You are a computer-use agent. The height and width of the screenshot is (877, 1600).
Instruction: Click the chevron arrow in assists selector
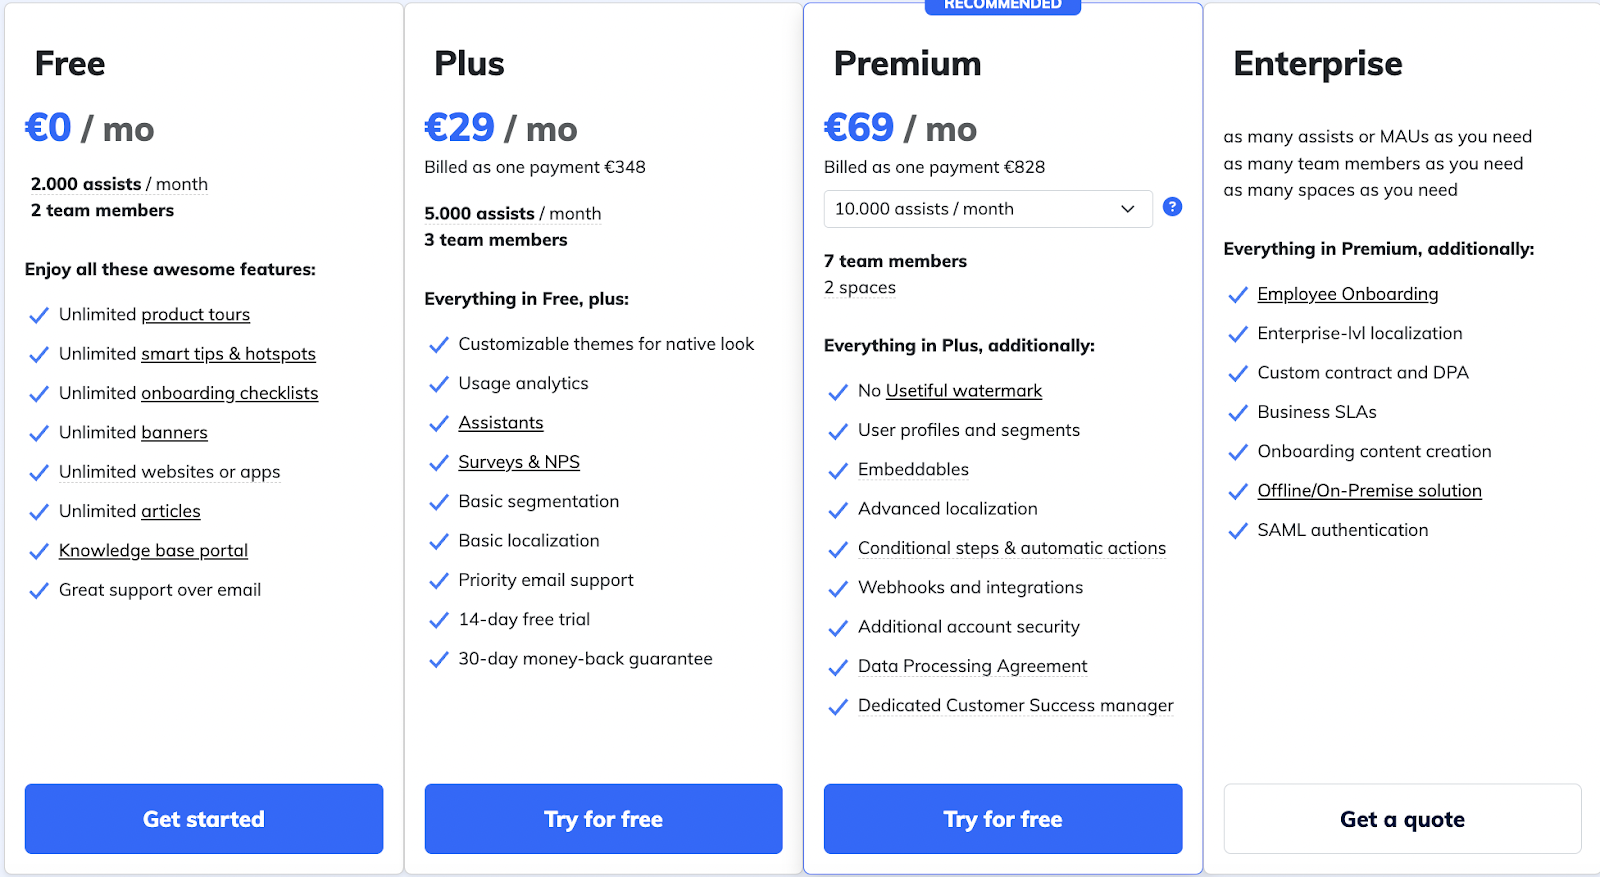[1128, 209]
